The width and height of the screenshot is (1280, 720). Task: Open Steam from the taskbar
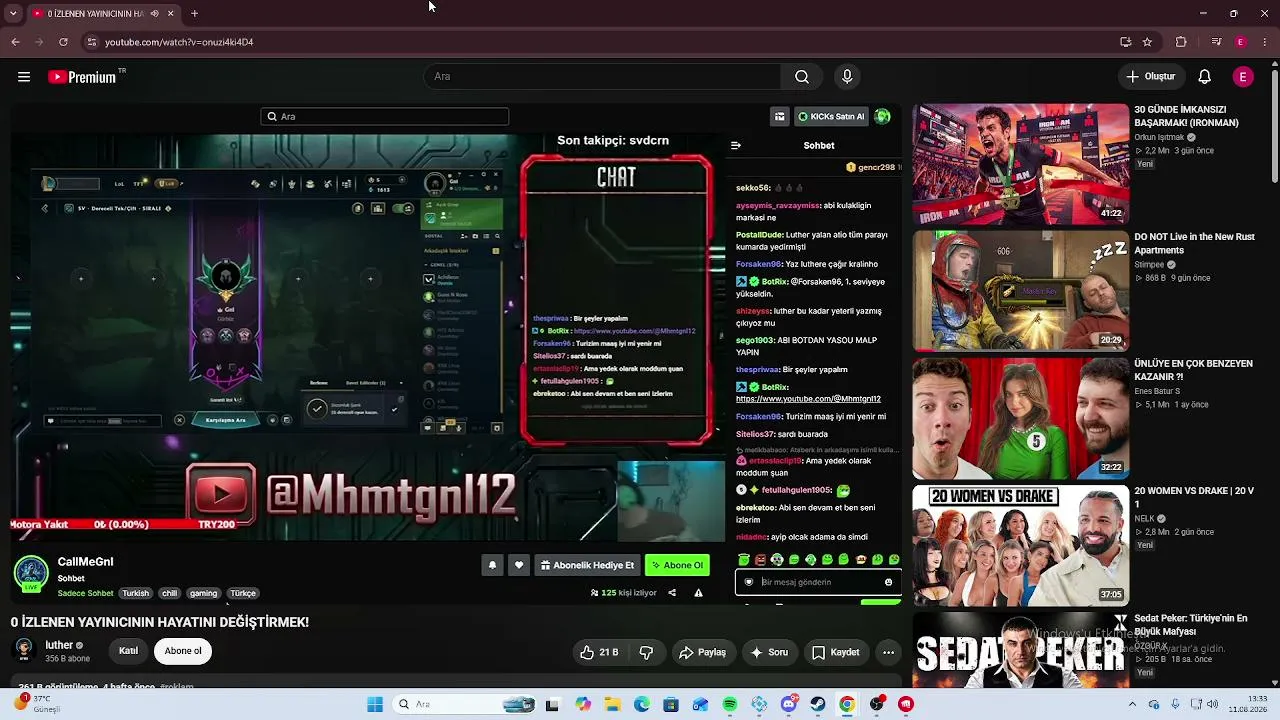click(x=818, y=704)
